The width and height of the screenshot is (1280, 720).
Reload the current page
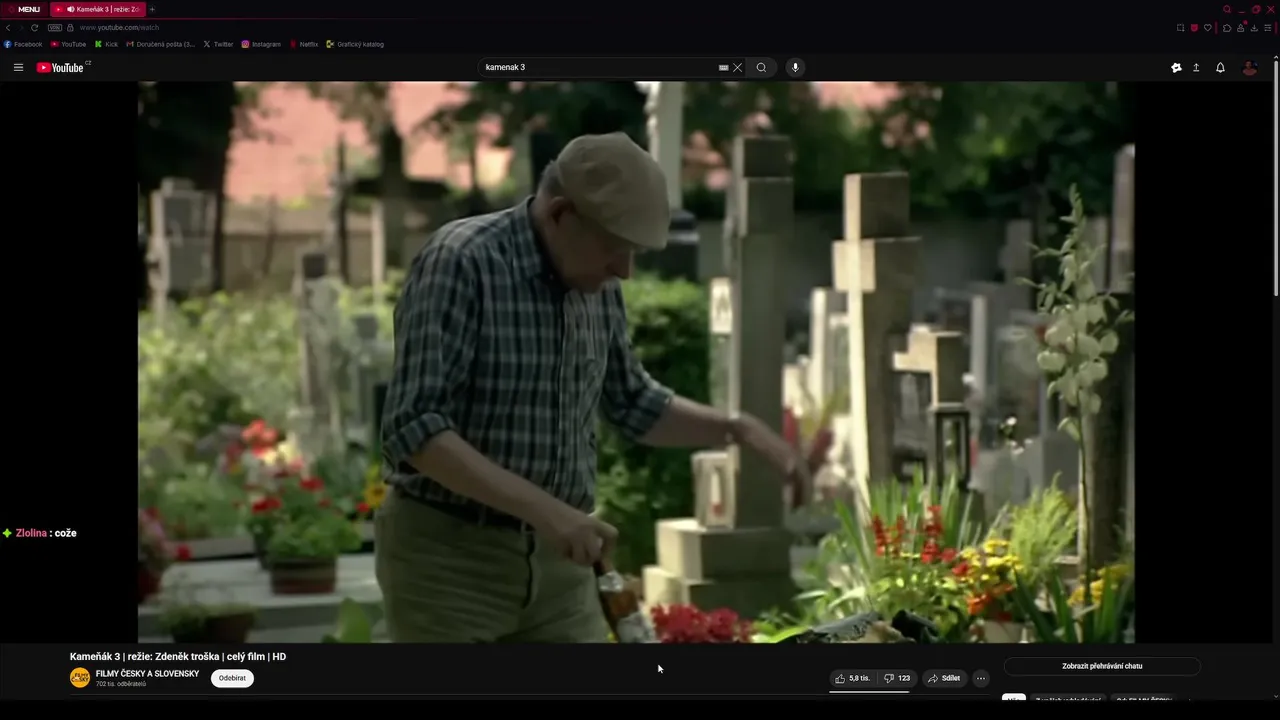pos(34,27)
